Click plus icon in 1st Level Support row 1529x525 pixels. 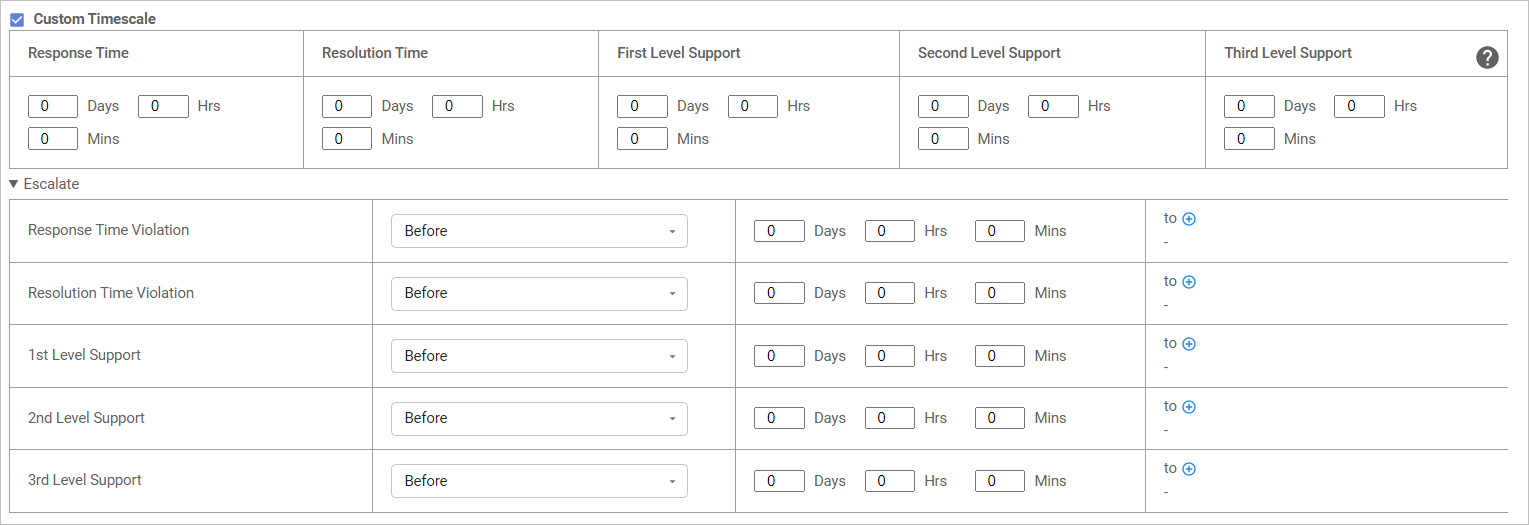[1189, 344]
